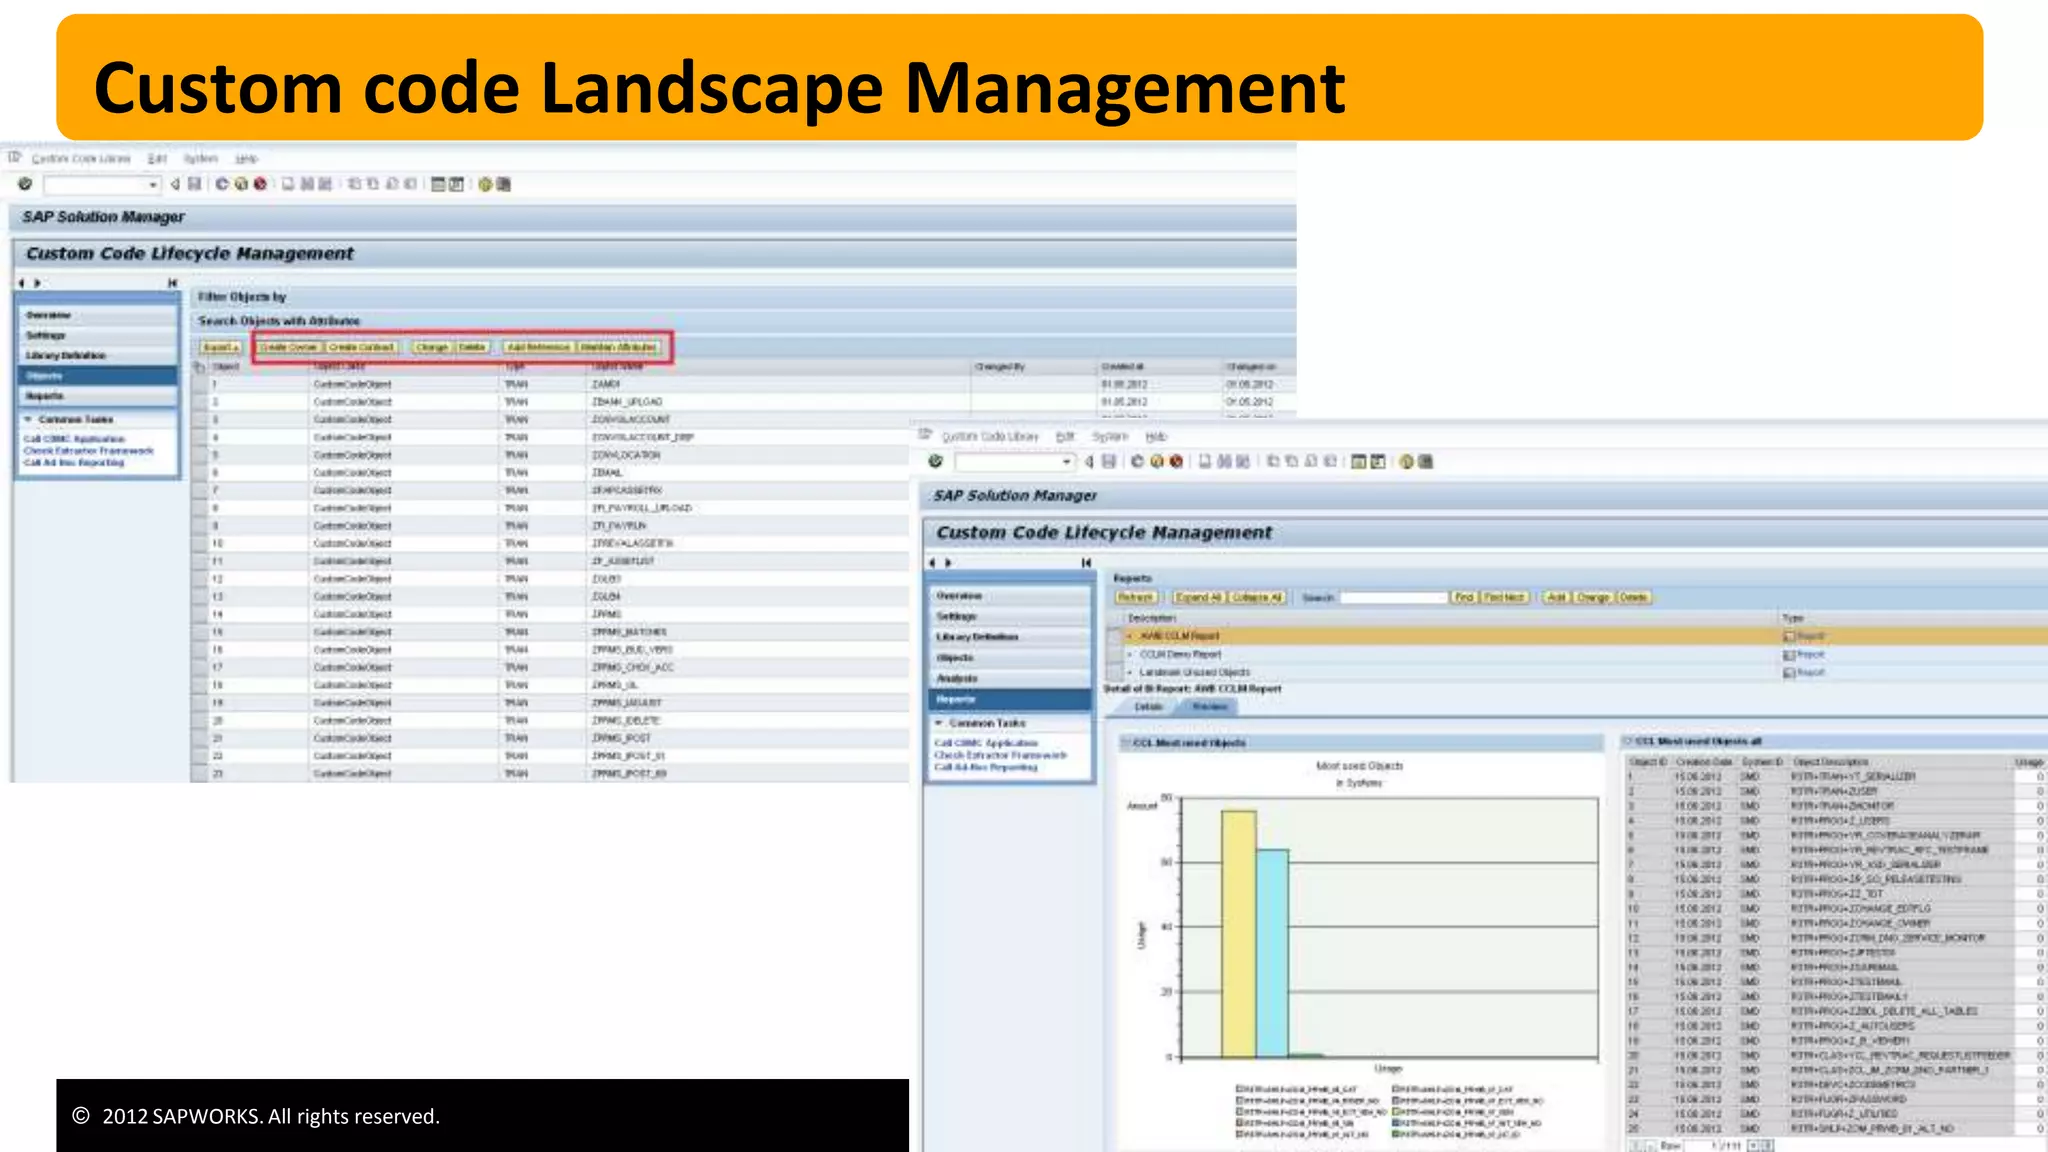
Task: Open Analysis in right window sidebar
Action: (x=1010, y=679)
